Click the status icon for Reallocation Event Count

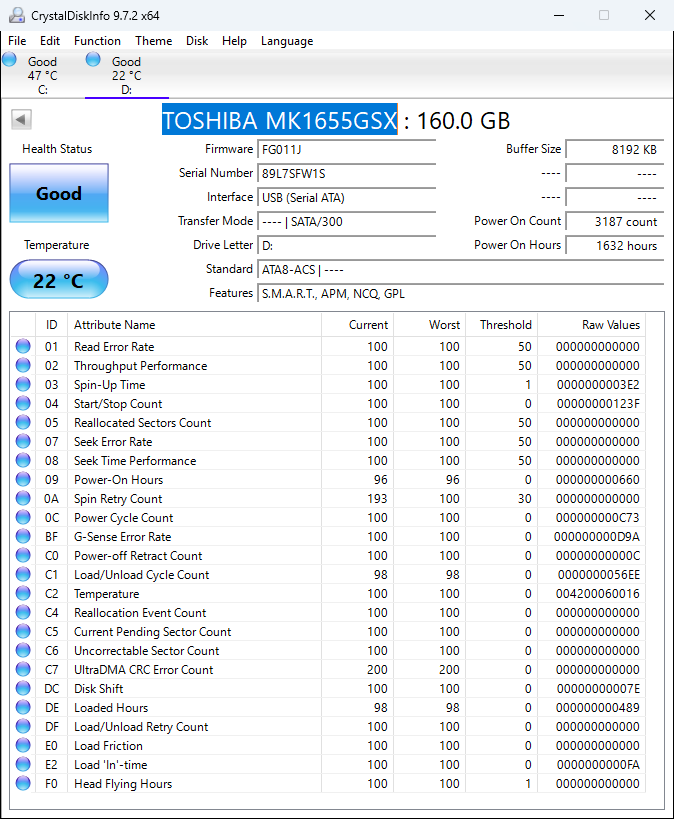23,612
